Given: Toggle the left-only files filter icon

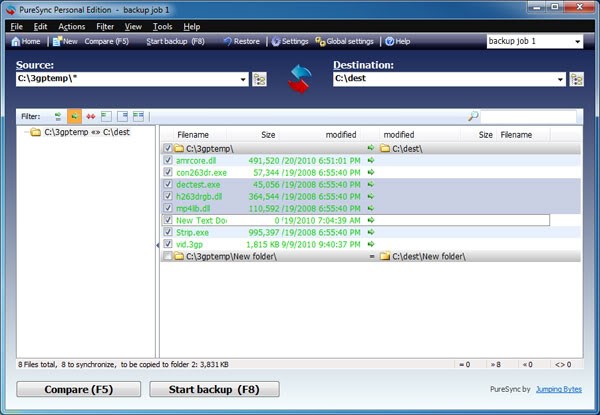Looking at the screenshot, I should click(106, 116).
